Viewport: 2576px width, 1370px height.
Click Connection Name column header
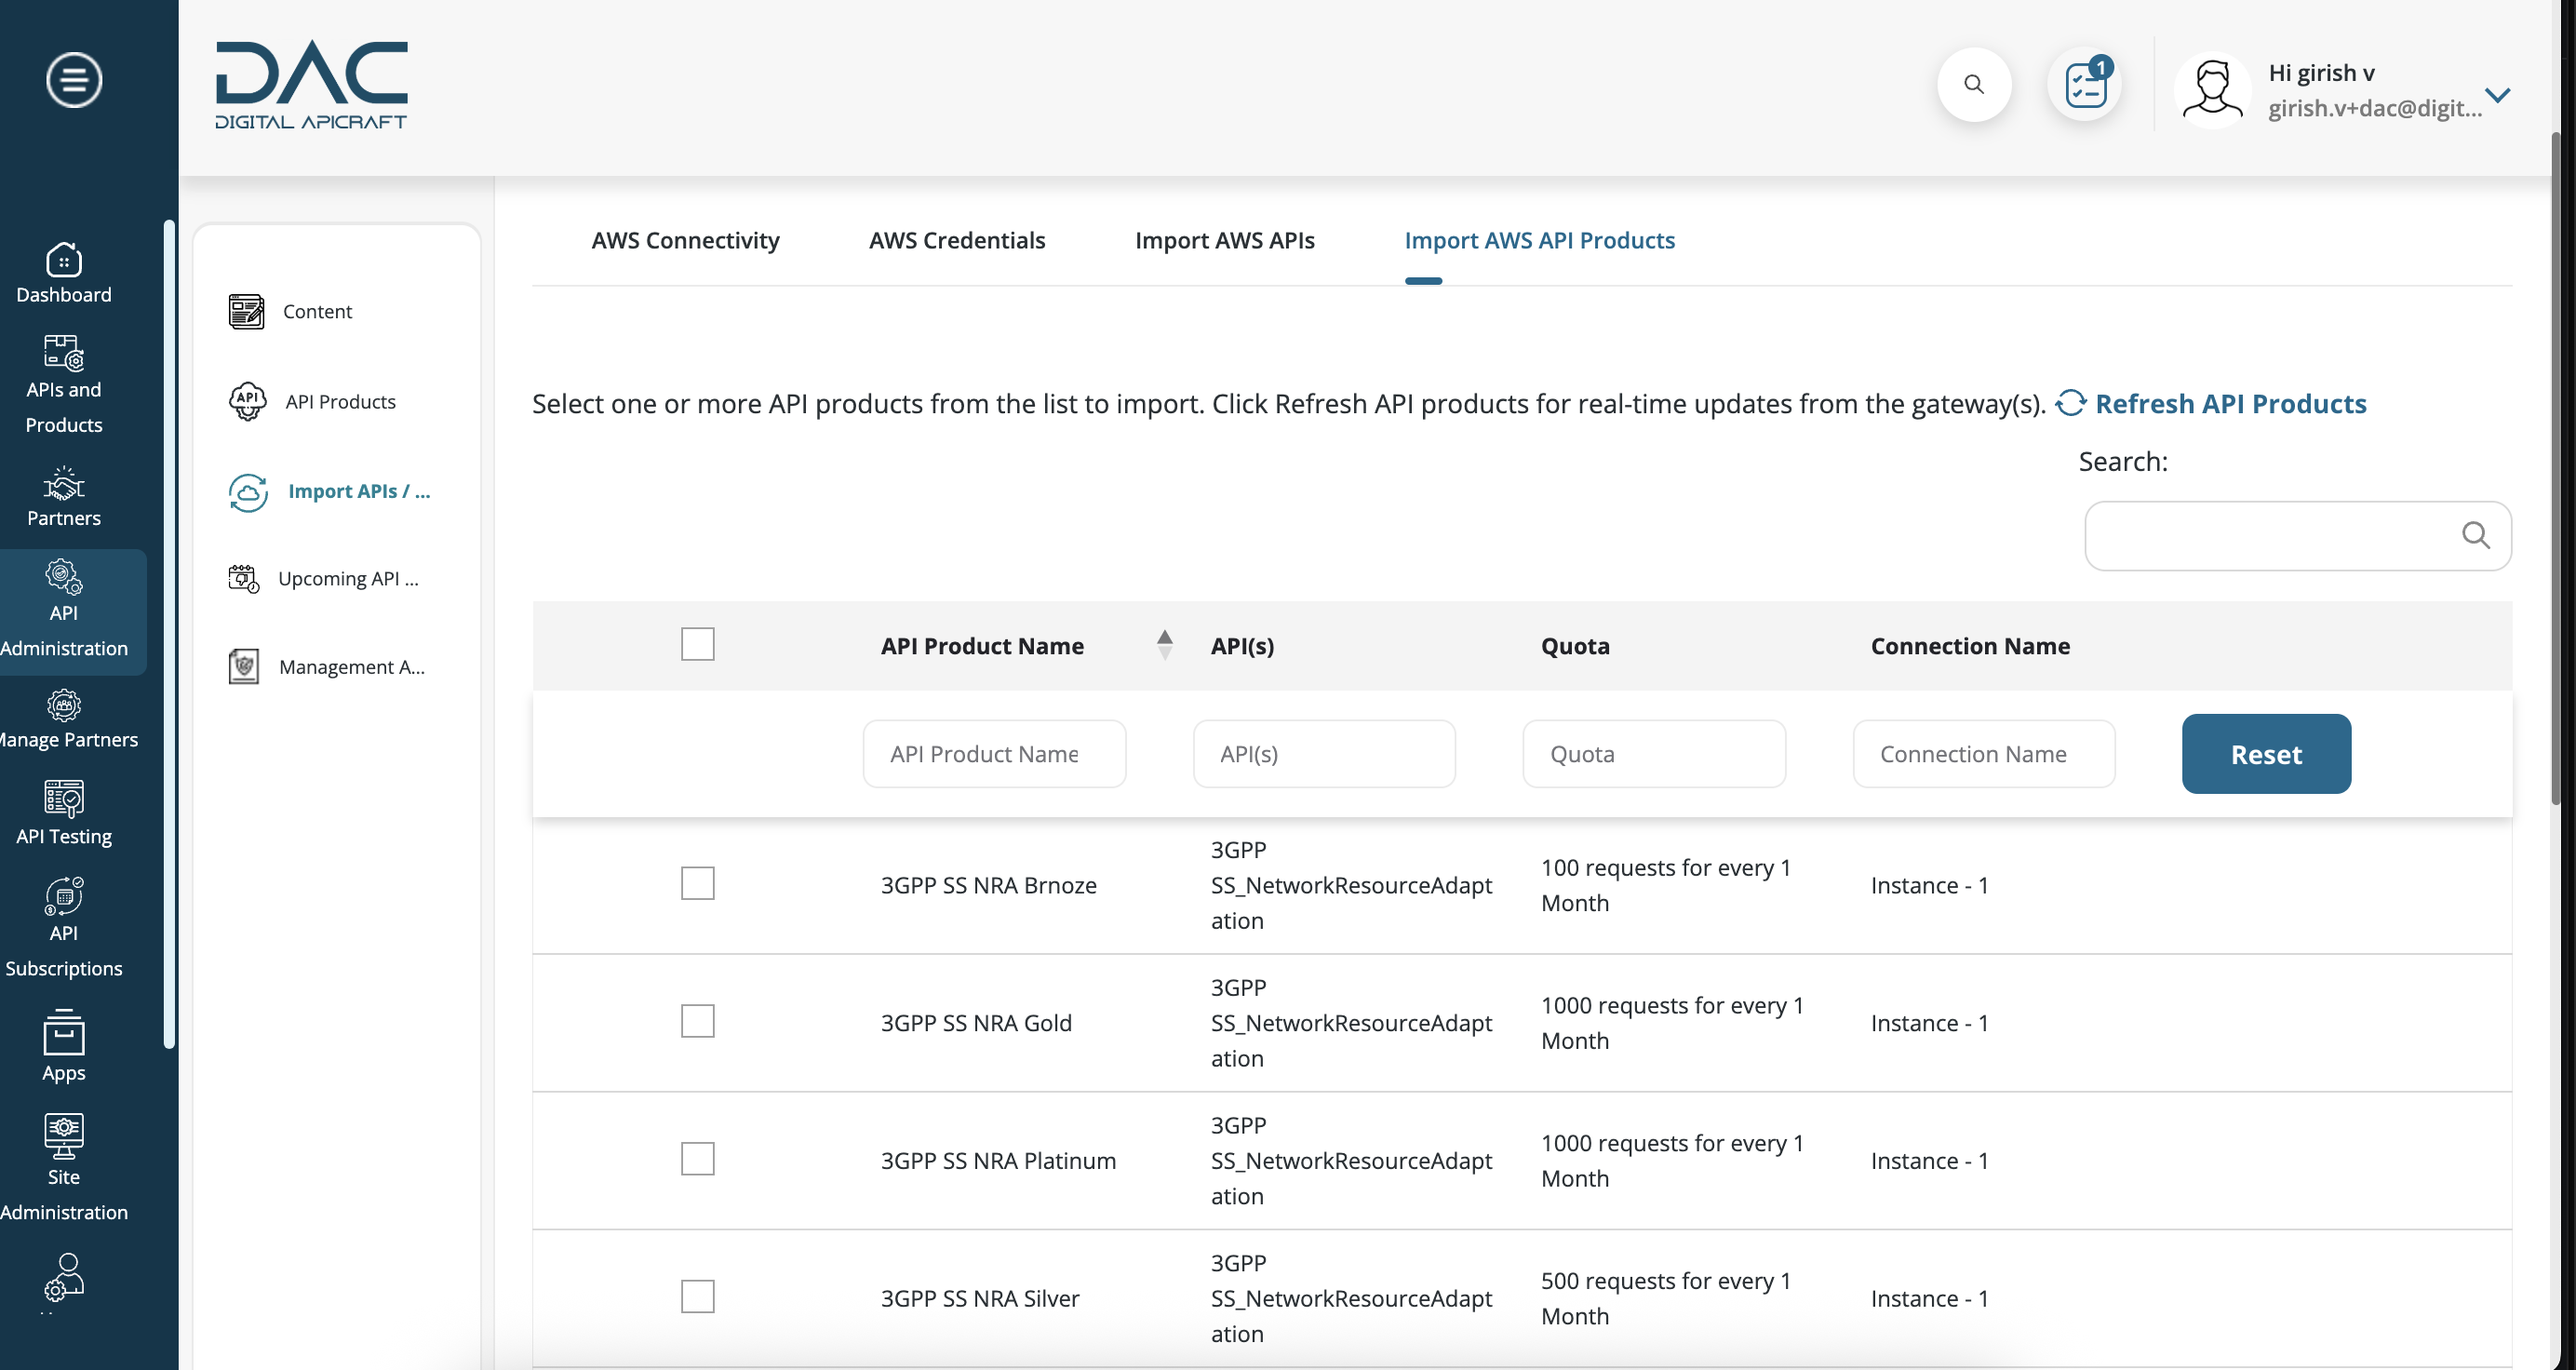[1970, 646]
